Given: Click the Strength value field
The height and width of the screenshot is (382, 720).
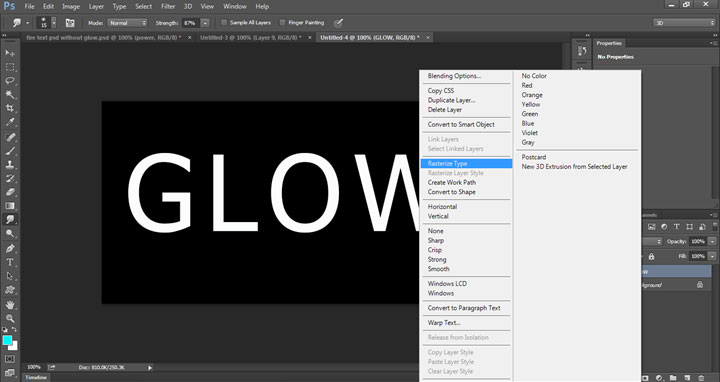Looking at the screenshot, I should (191, 22).
